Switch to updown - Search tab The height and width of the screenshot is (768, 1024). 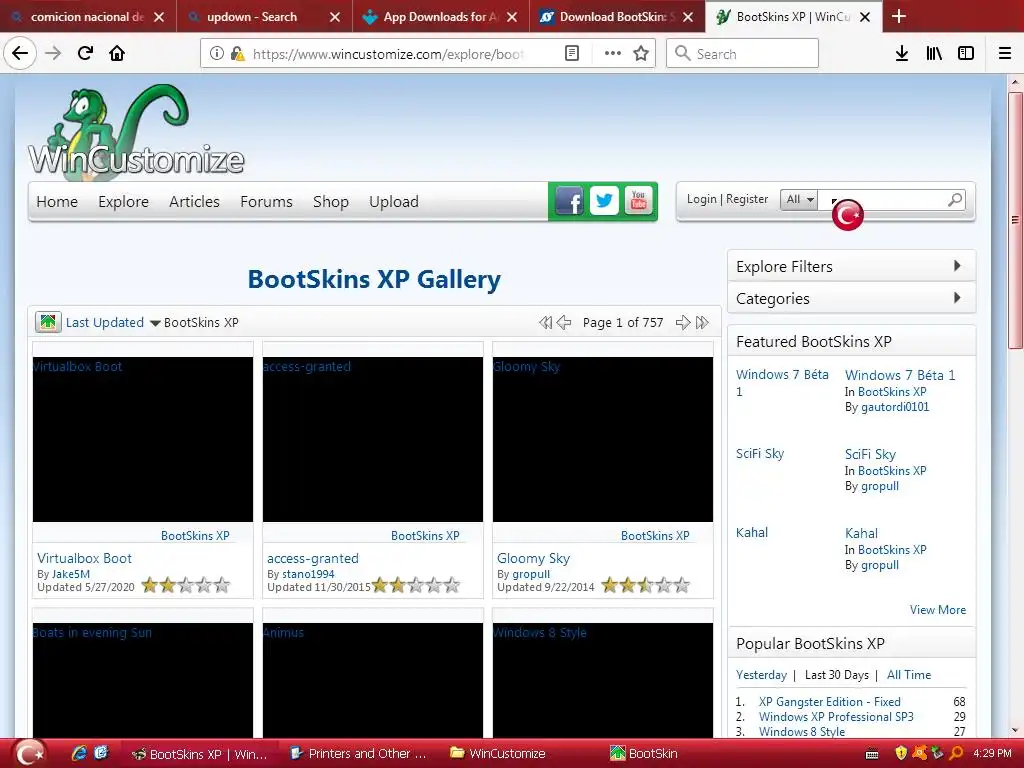[x=264, y=16]
